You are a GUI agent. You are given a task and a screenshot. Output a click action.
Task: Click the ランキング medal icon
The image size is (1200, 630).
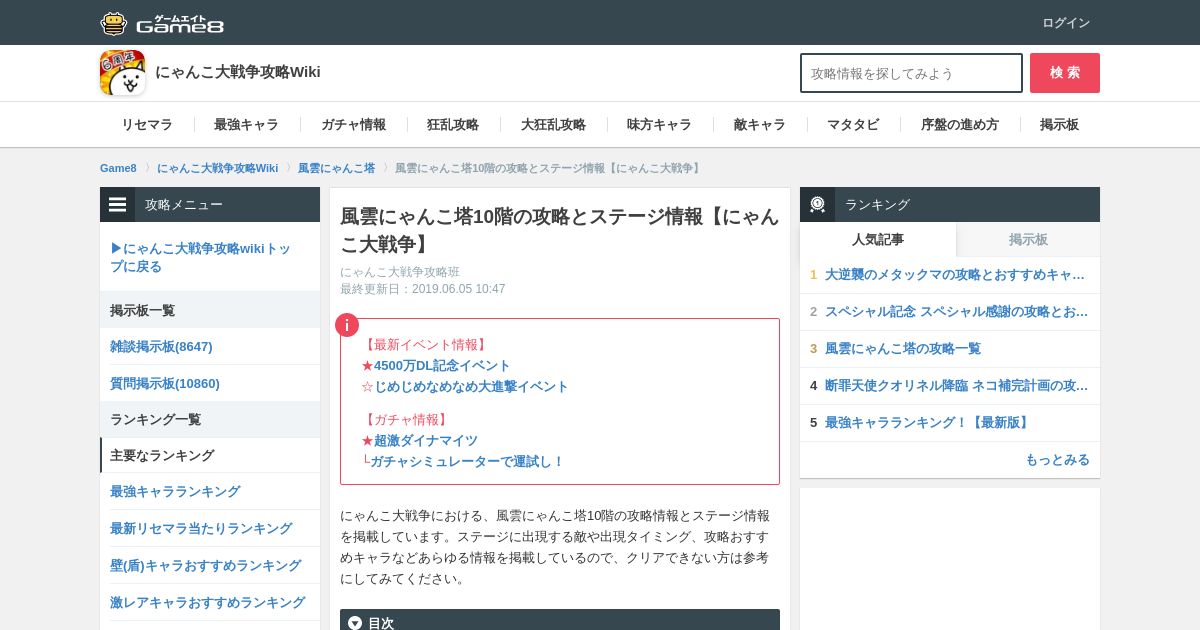(817, 204)
